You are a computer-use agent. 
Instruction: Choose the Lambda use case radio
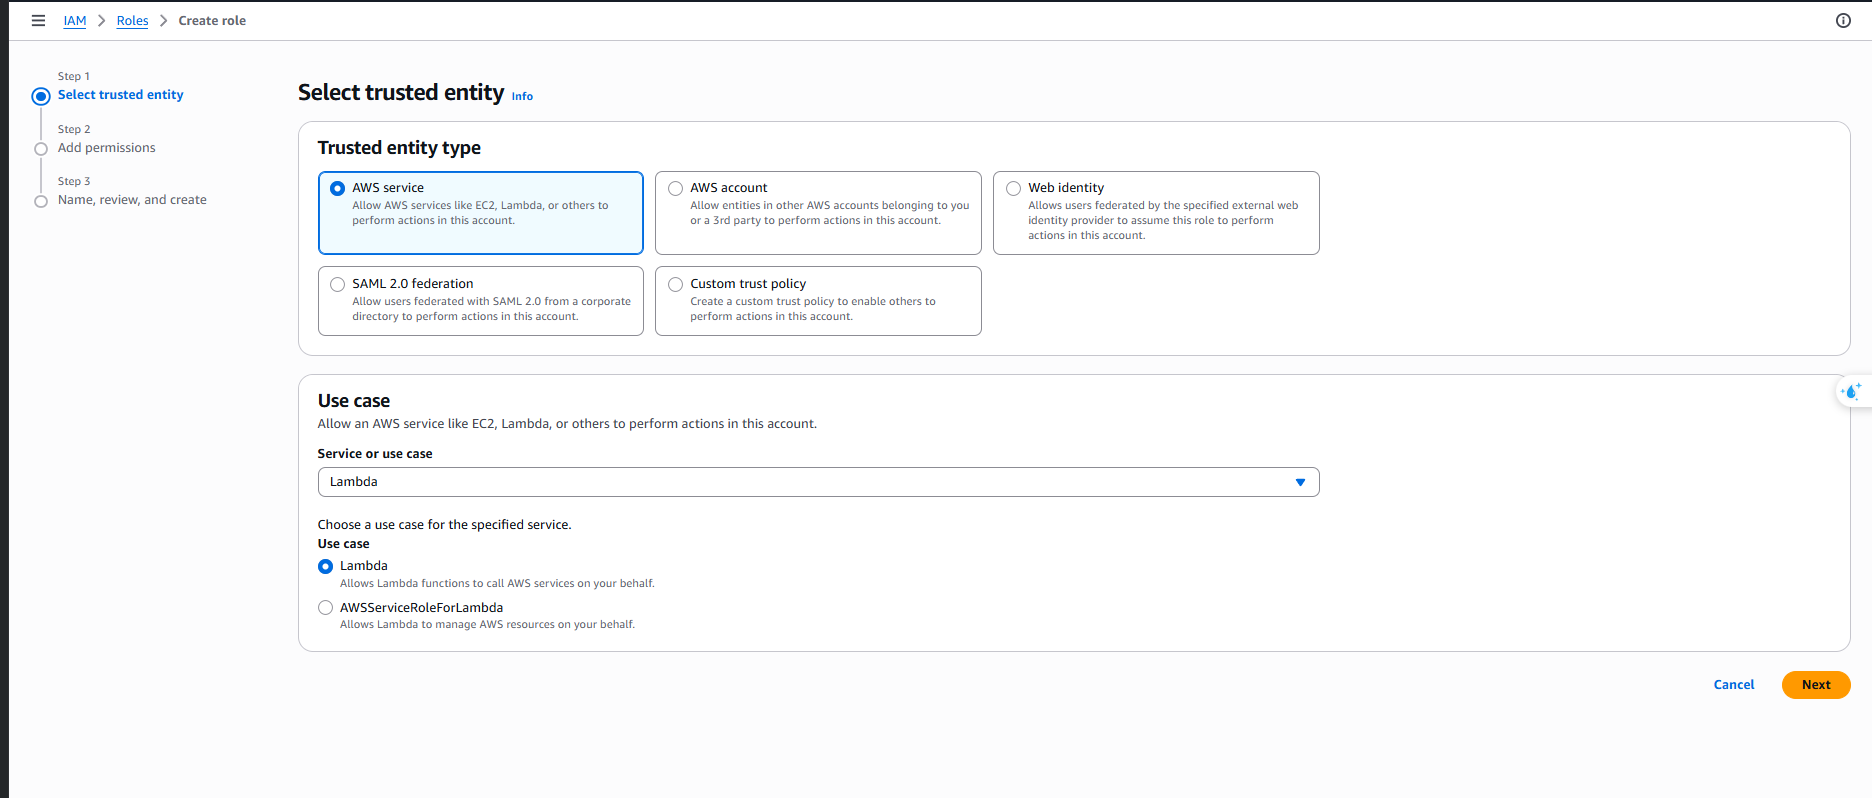coord(325,566)
